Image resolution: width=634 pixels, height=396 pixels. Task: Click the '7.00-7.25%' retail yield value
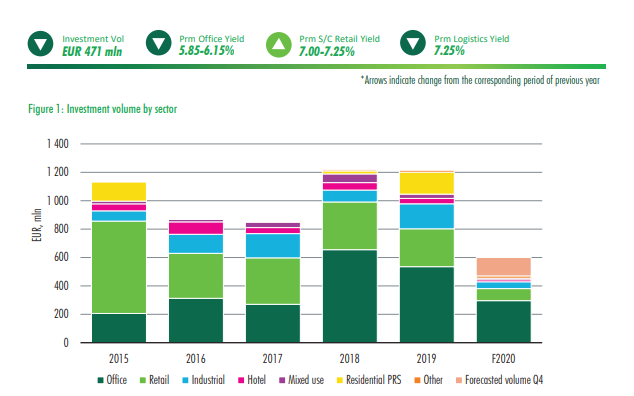[x=327, y=52]
